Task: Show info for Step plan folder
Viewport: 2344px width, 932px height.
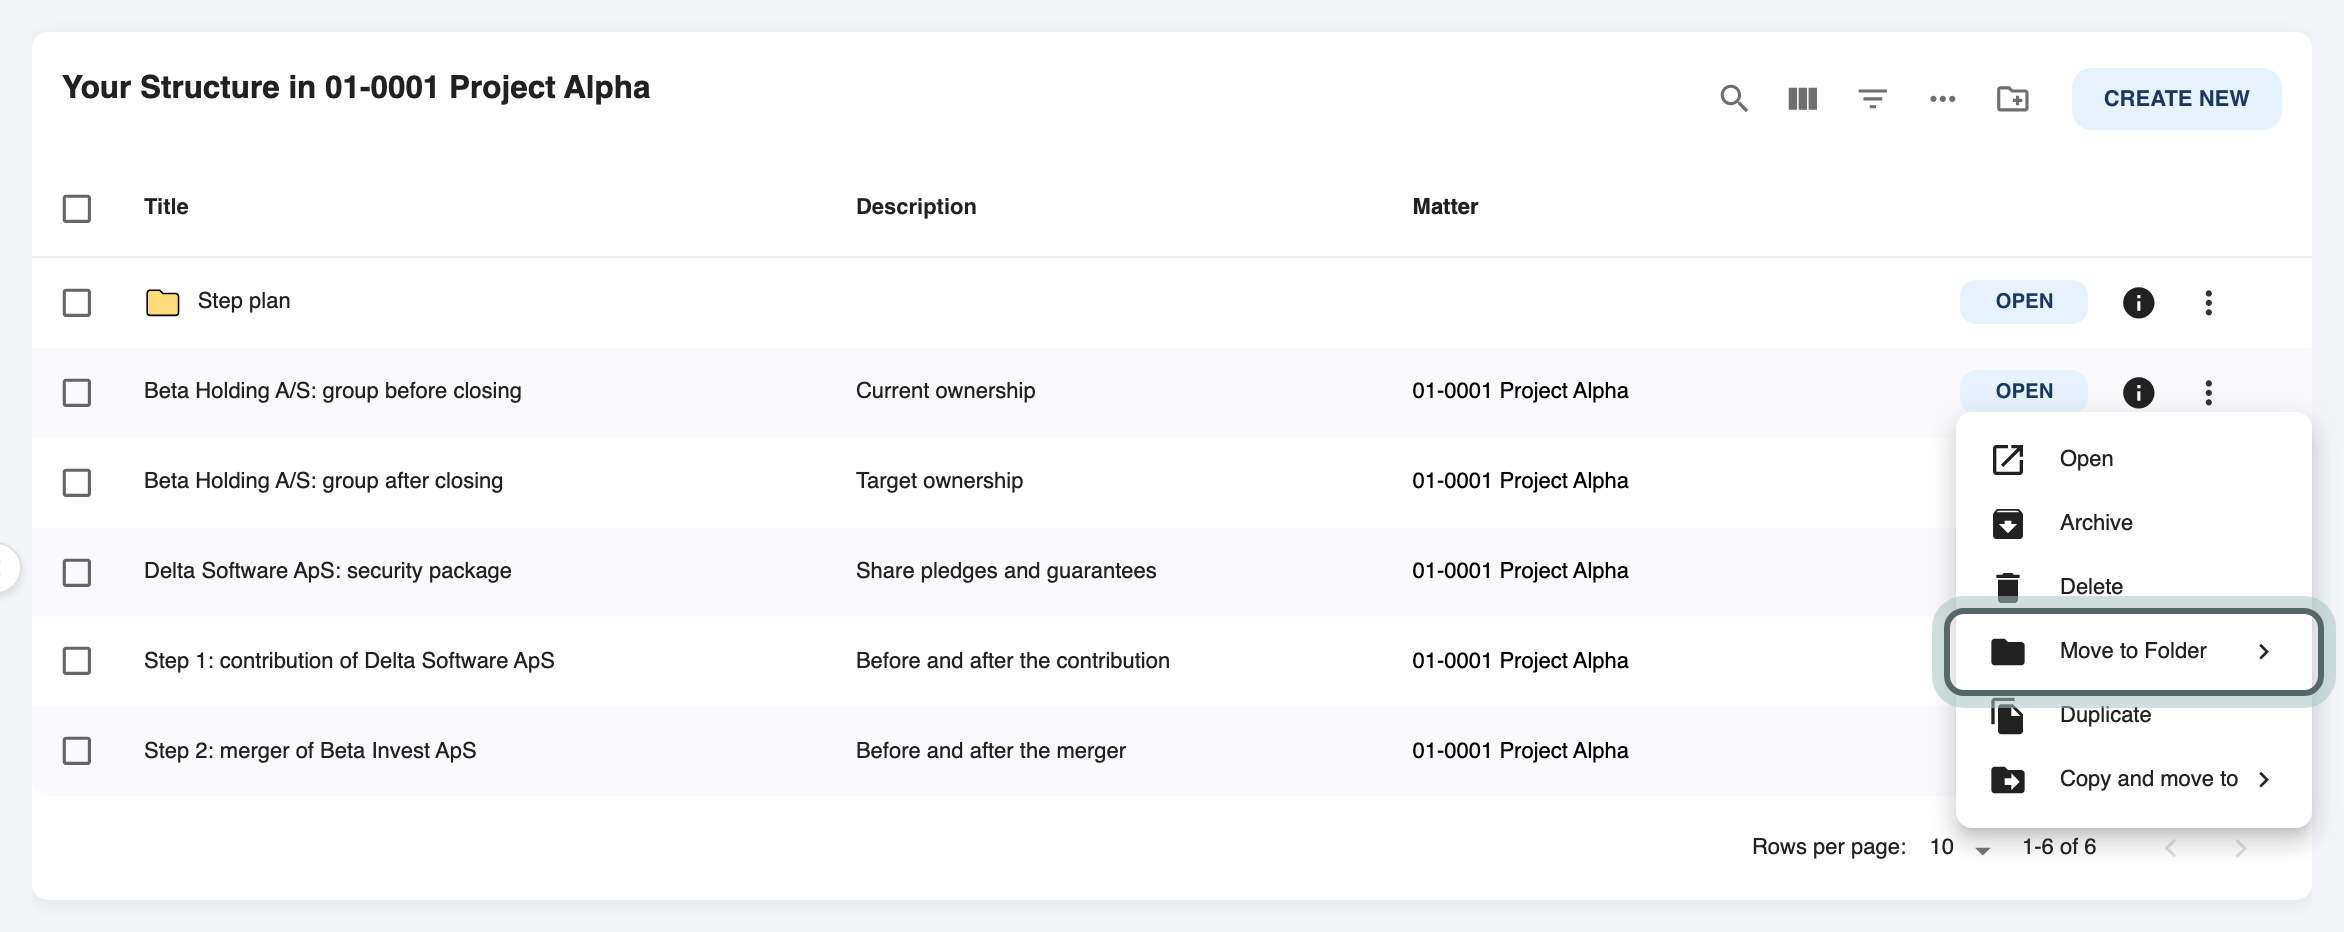Action: coord(2138,302)
